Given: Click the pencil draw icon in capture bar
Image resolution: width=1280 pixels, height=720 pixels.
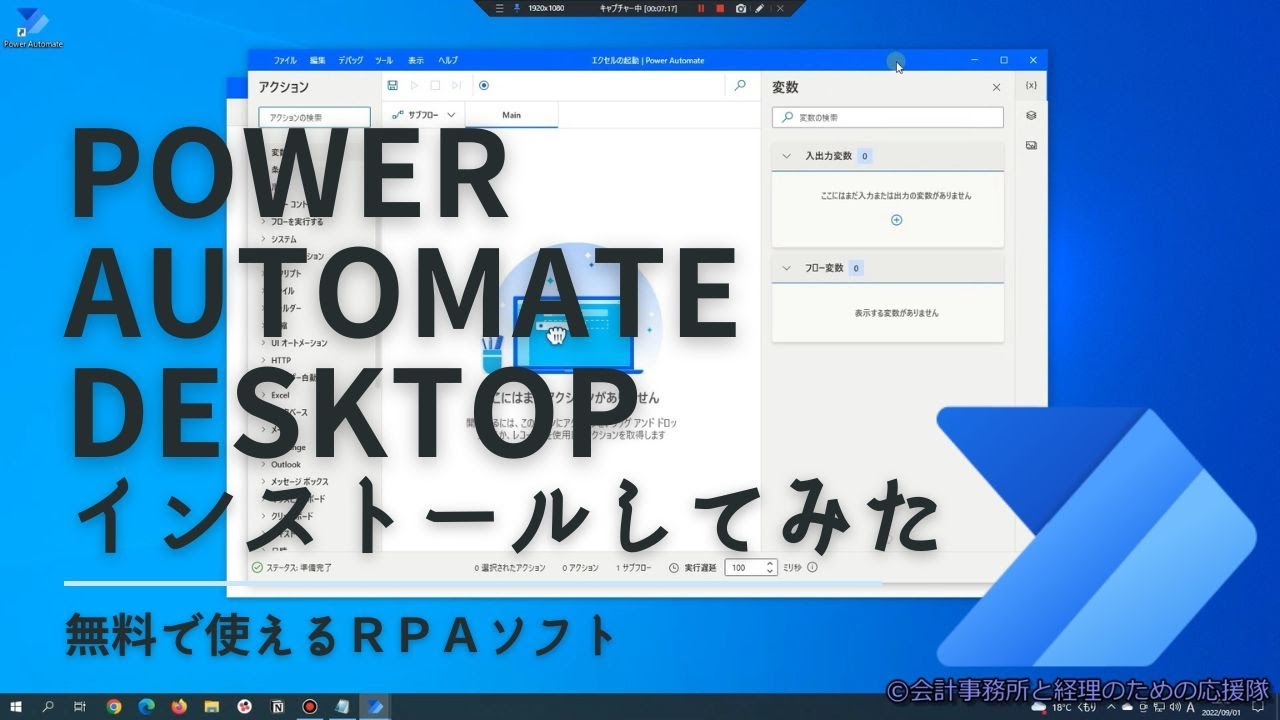Looking at the screenshot, I should coord(760,8).
